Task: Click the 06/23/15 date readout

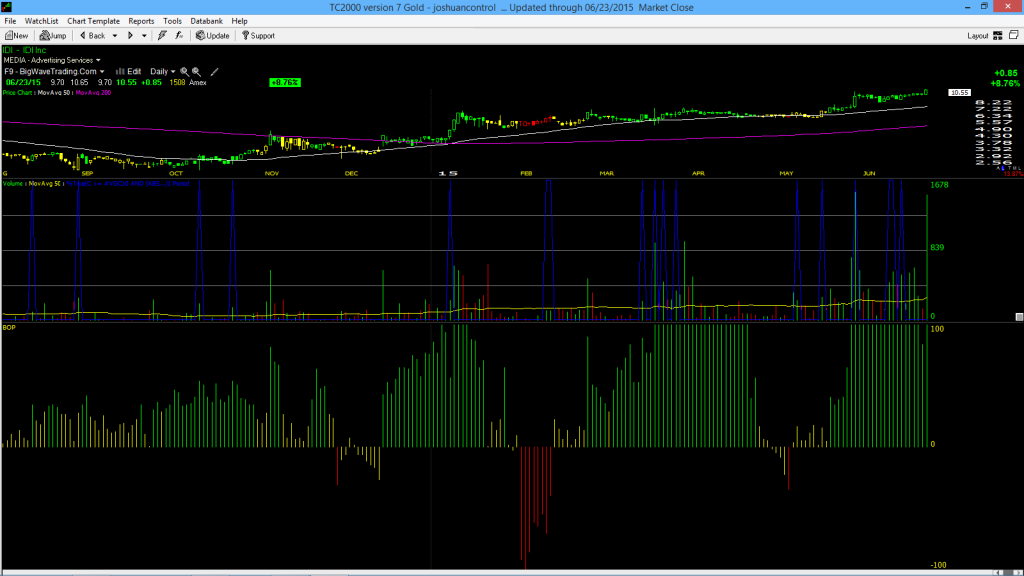Action: pyautogui.click(x=24, y=82)
